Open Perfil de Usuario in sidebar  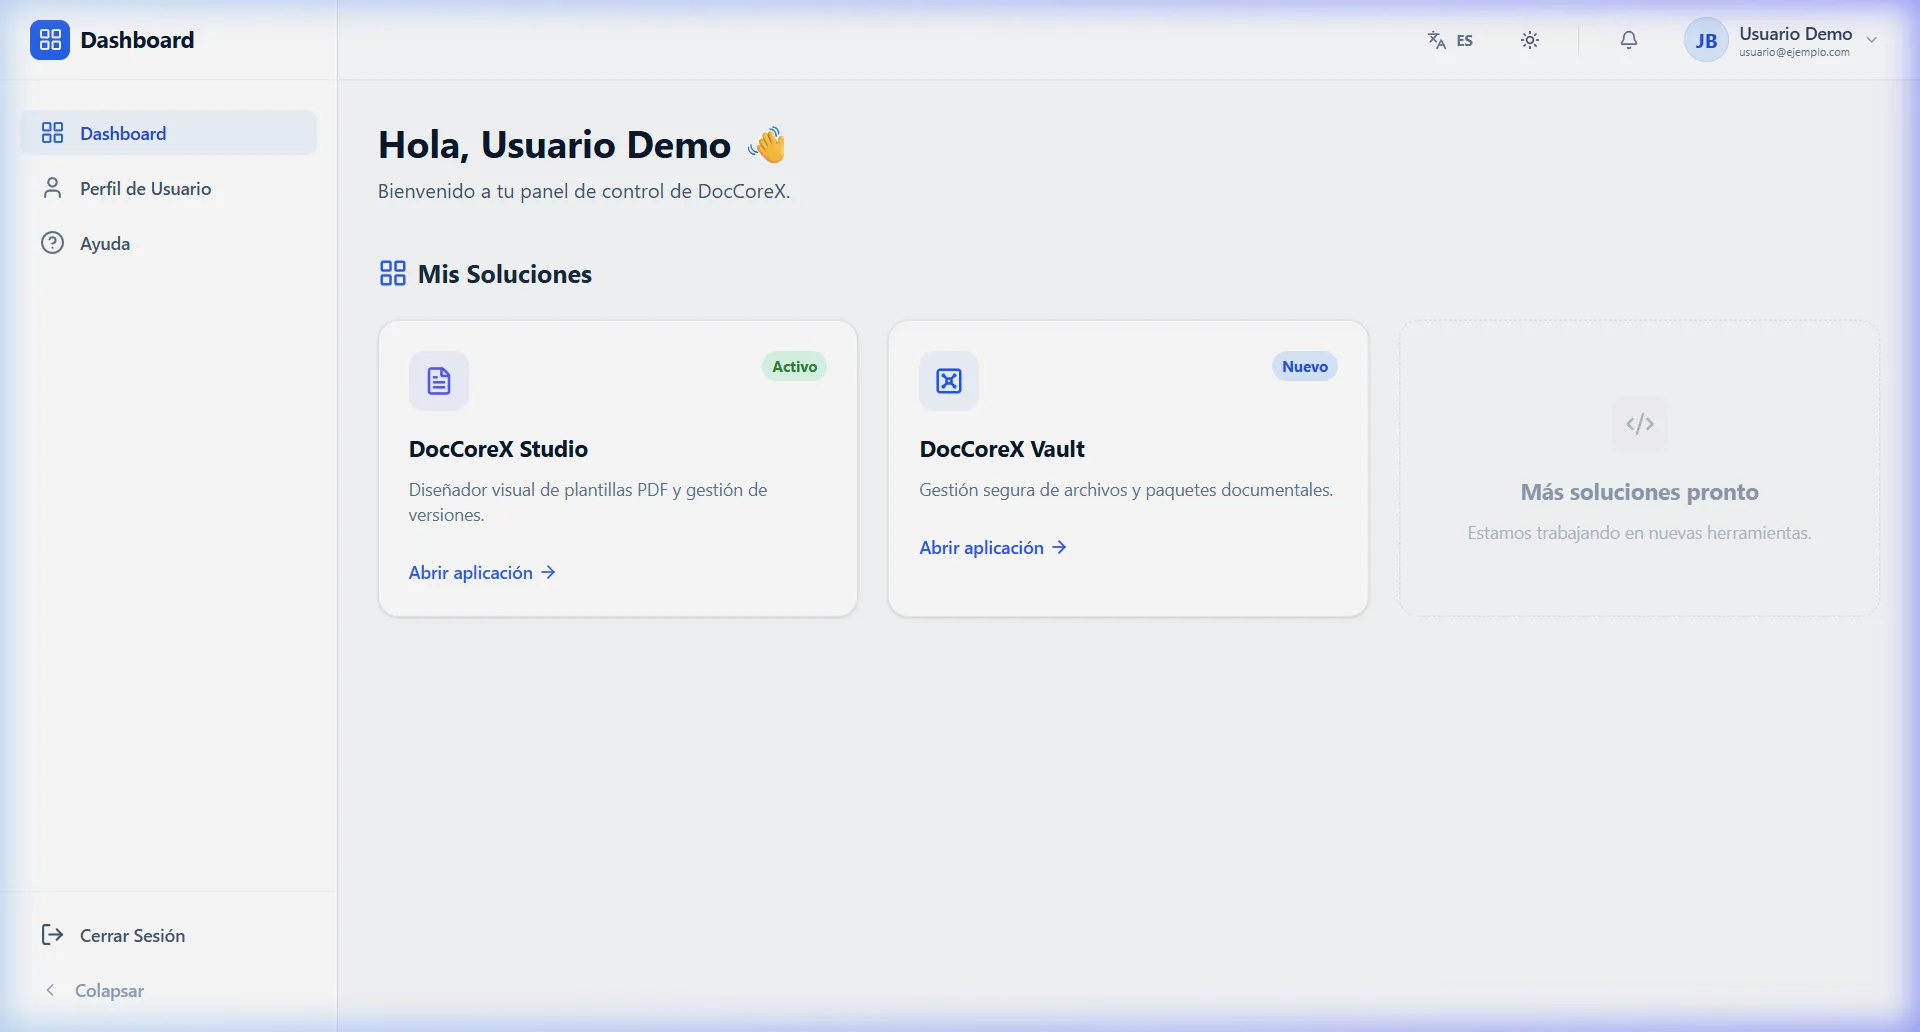tap(168, 188)
